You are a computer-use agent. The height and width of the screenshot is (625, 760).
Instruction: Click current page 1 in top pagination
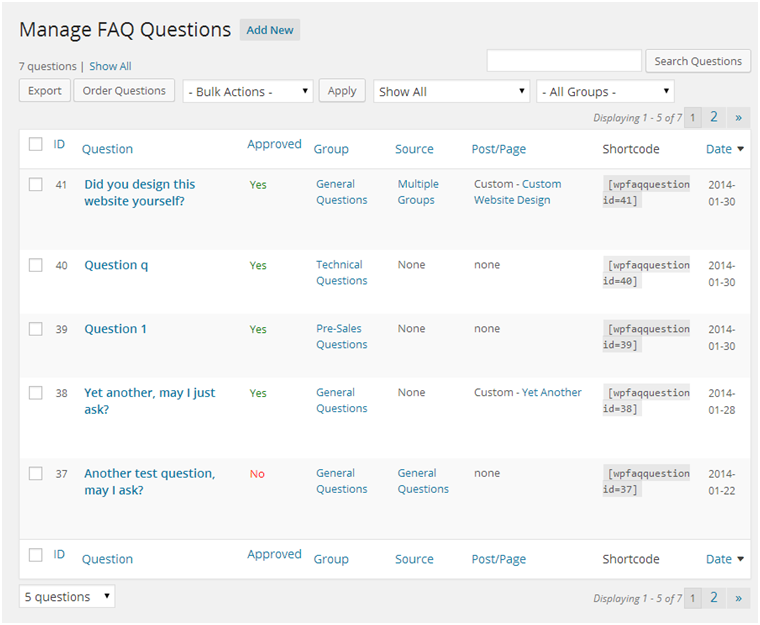693,117
